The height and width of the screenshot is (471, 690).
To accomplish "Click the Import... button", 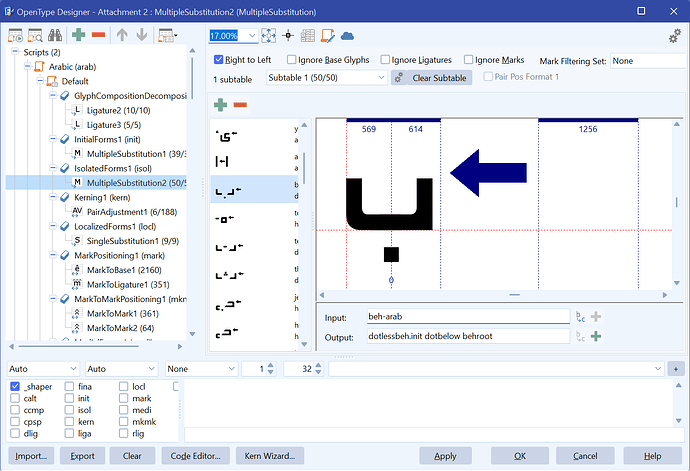I will tap(31, 456).
